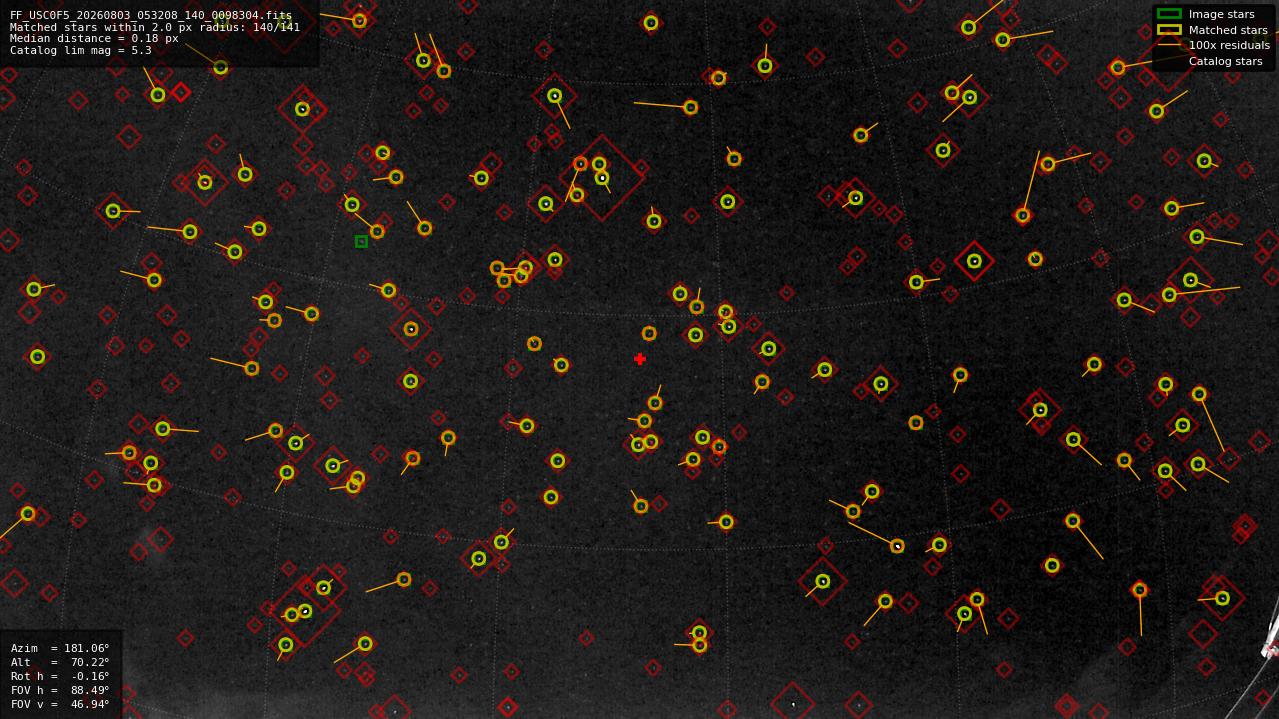The image size is (1279, 719).
Task: Click the orange 100x residuals legend line
Action: (1169, 45)
